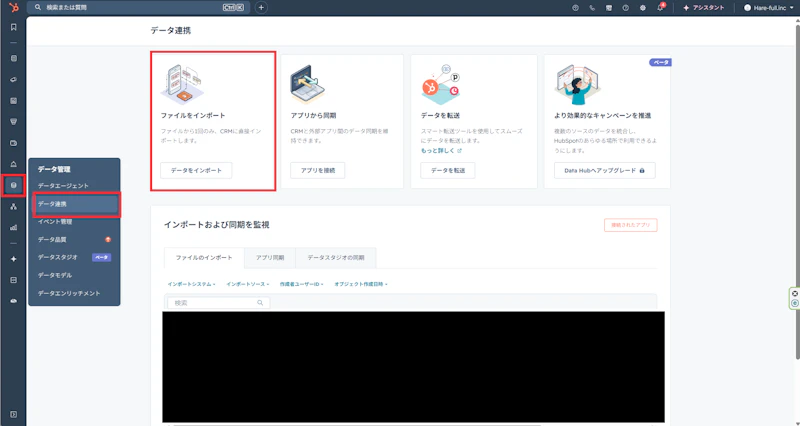Expand the インポートソース filter dropdown
Image resolution: width=800 pixels, height=426 pixels.
pyautogui.click(x=247, y=284)
